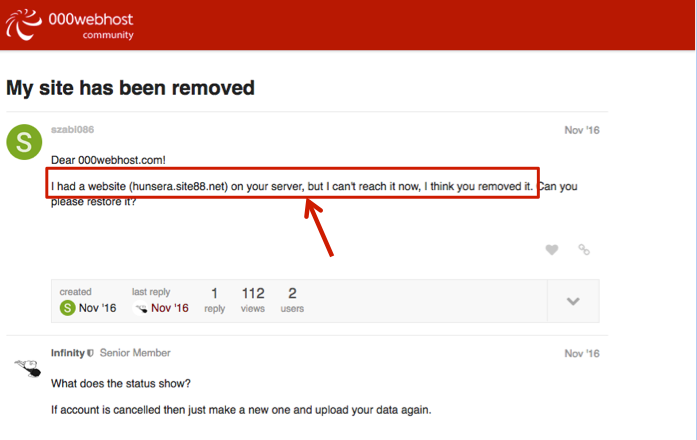Viewport: 697px width, 440px height.
Task: Copy post link via chain icon
Action: (584, 250)
